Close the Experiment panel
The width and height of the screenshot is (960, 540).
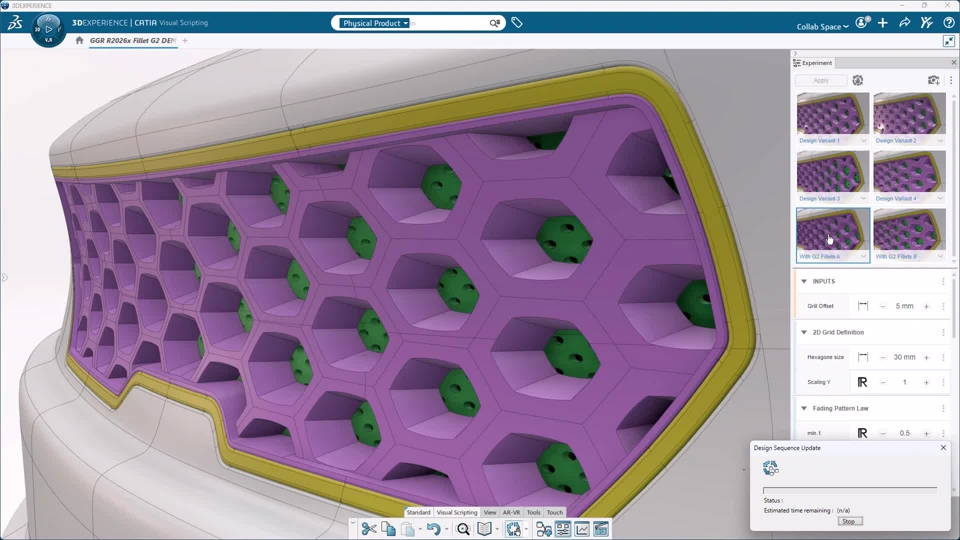953,62
